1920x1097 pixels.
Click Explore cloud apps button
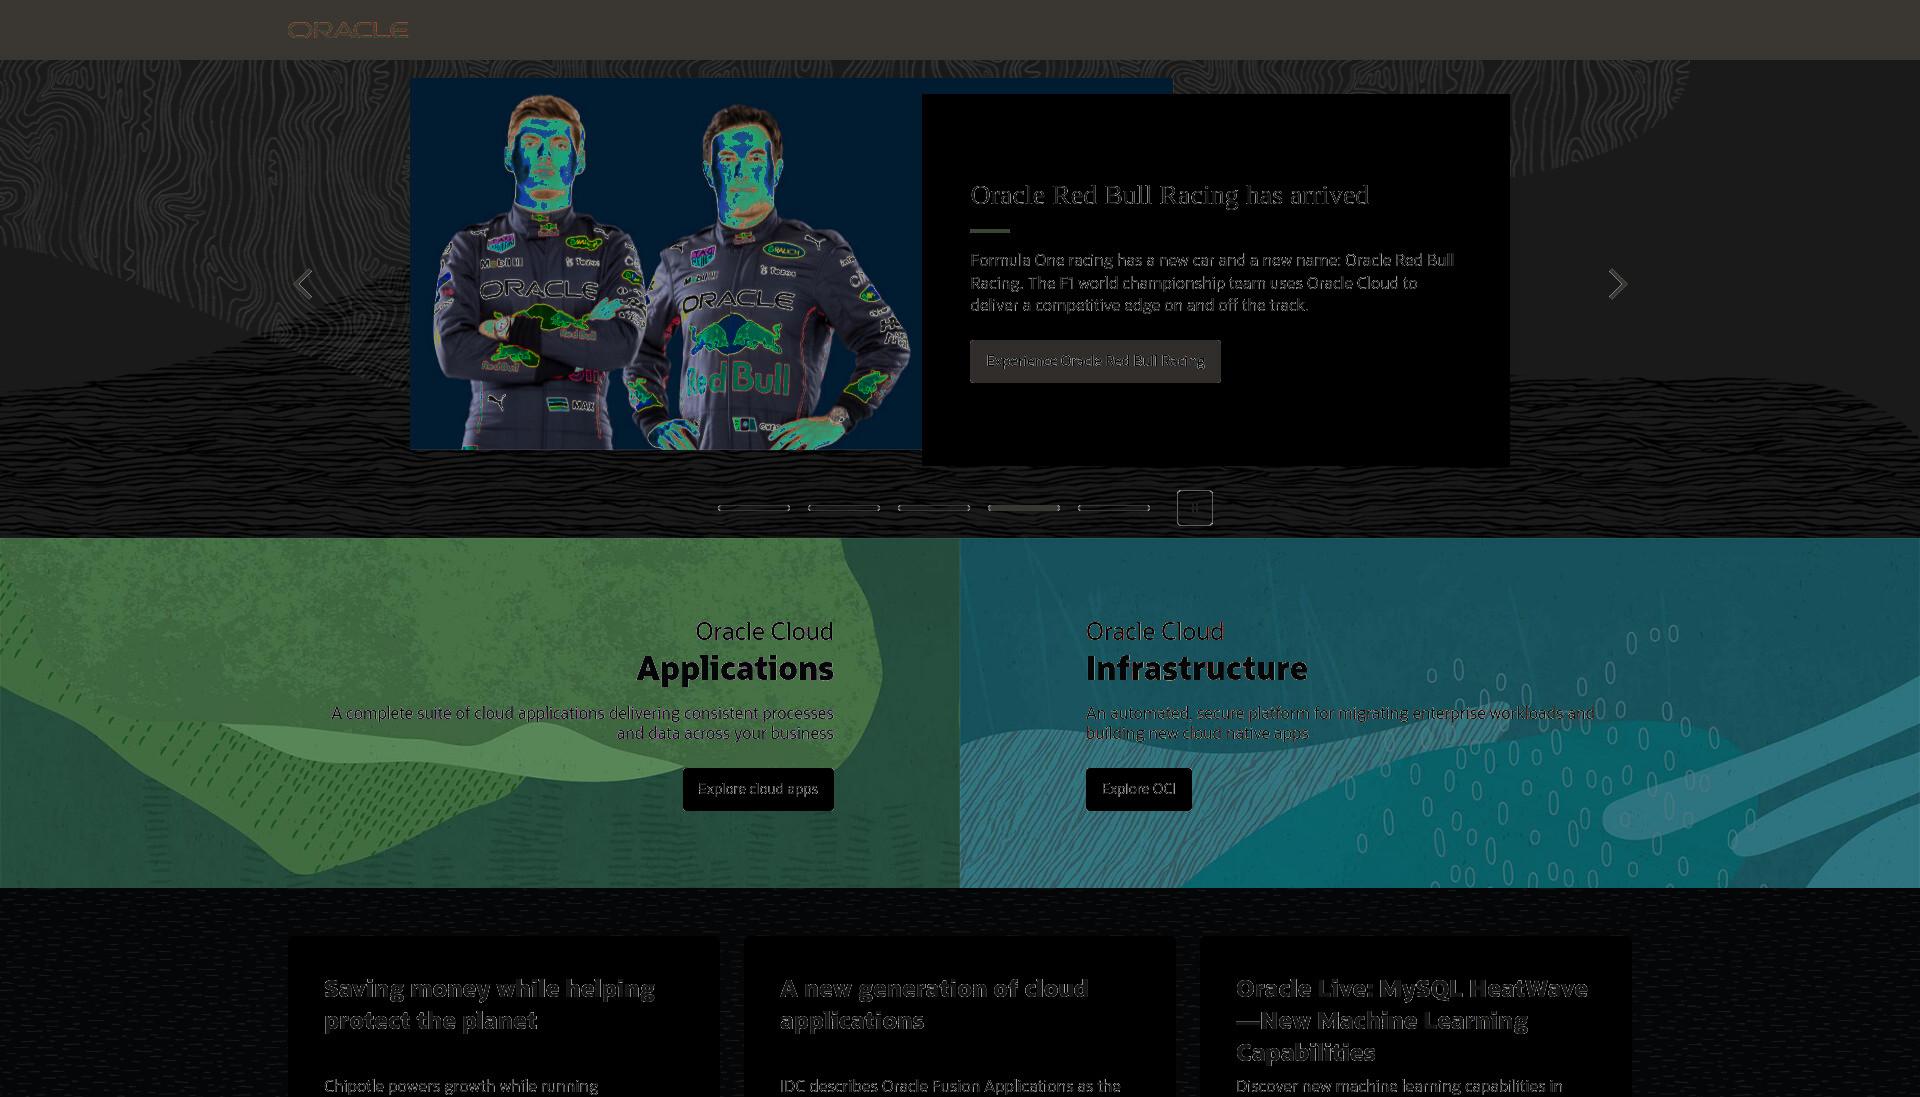758,789
